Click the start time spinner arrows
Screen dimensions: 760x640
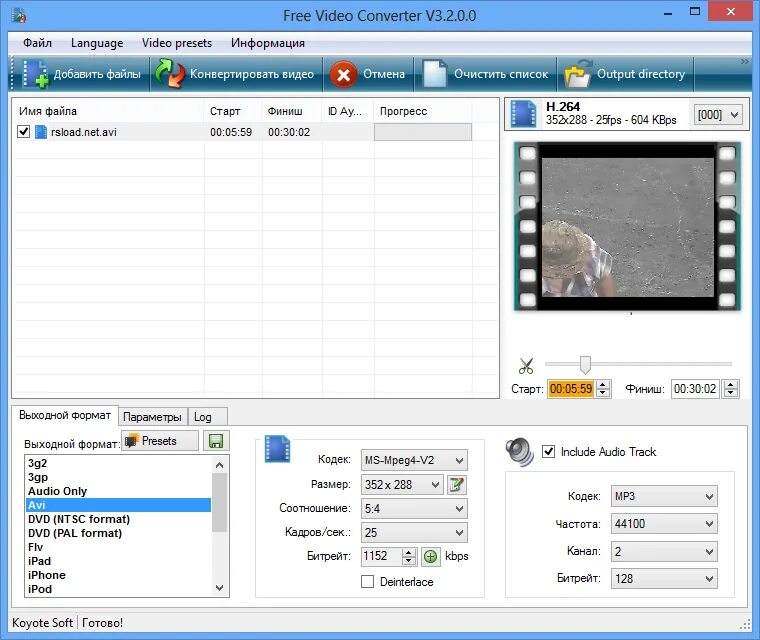602,389
